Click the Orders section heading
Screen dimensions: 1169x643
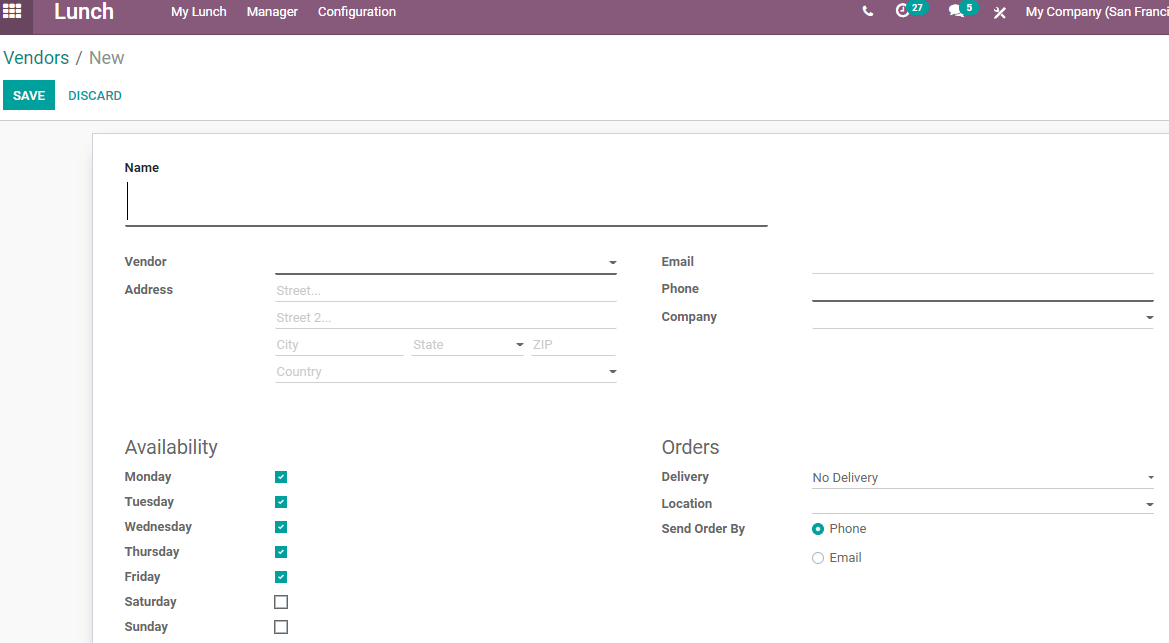point(690,447)
